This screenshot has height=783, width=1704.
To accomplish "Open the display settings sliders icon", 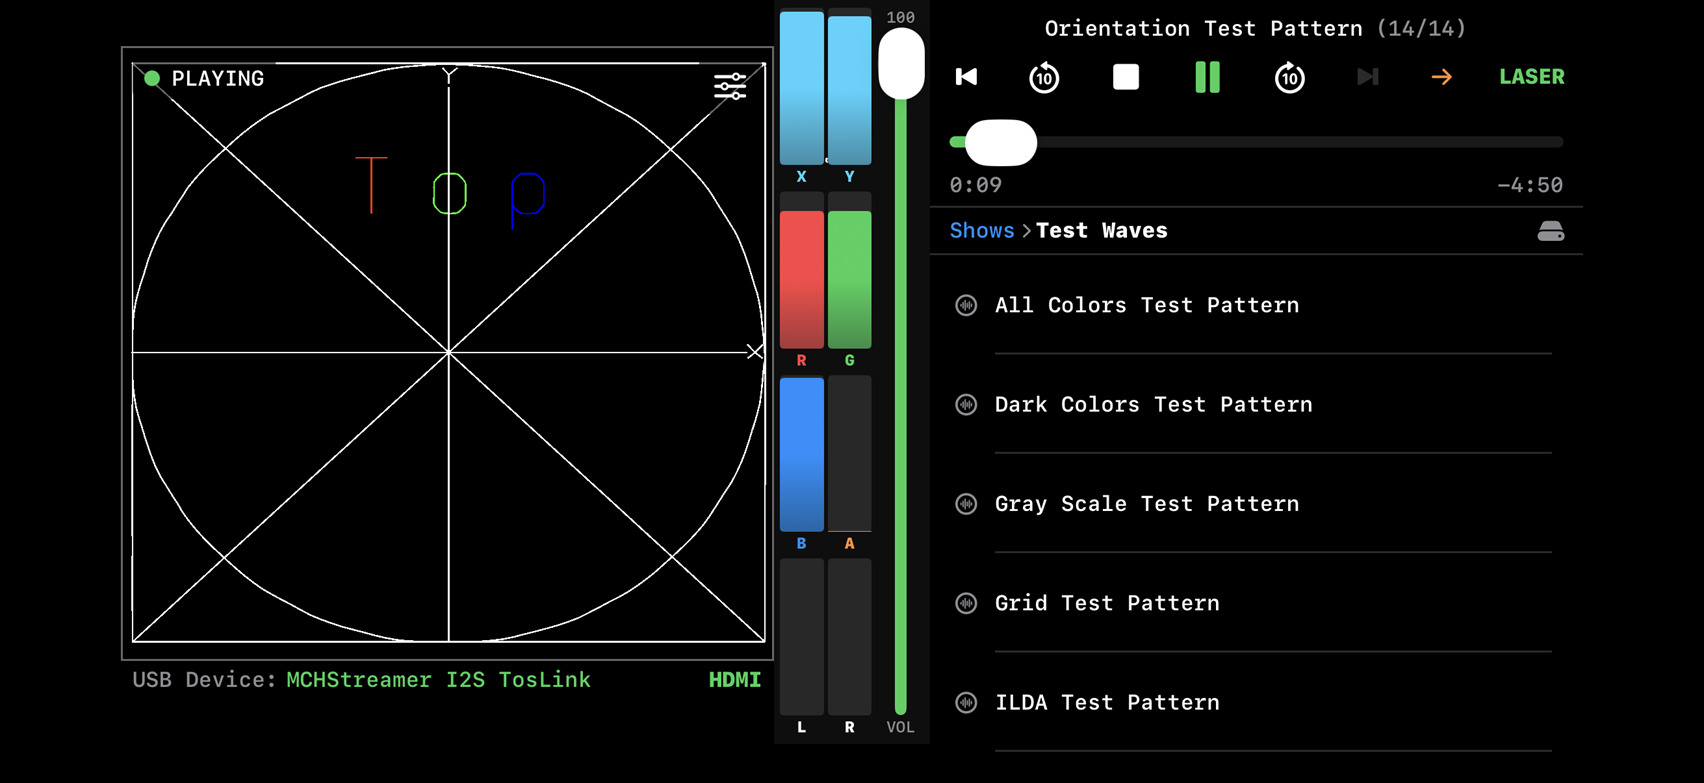I will (730, 86).
